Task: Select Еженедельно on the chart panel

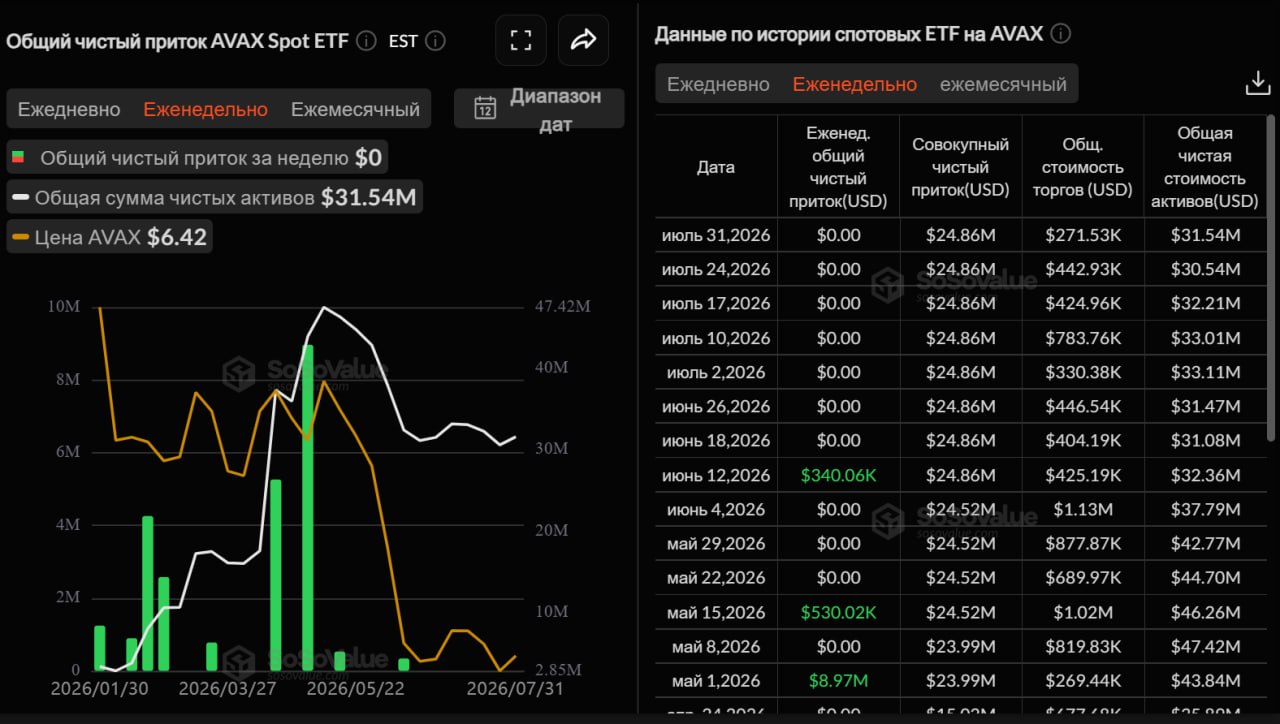Action: (205, 109)
